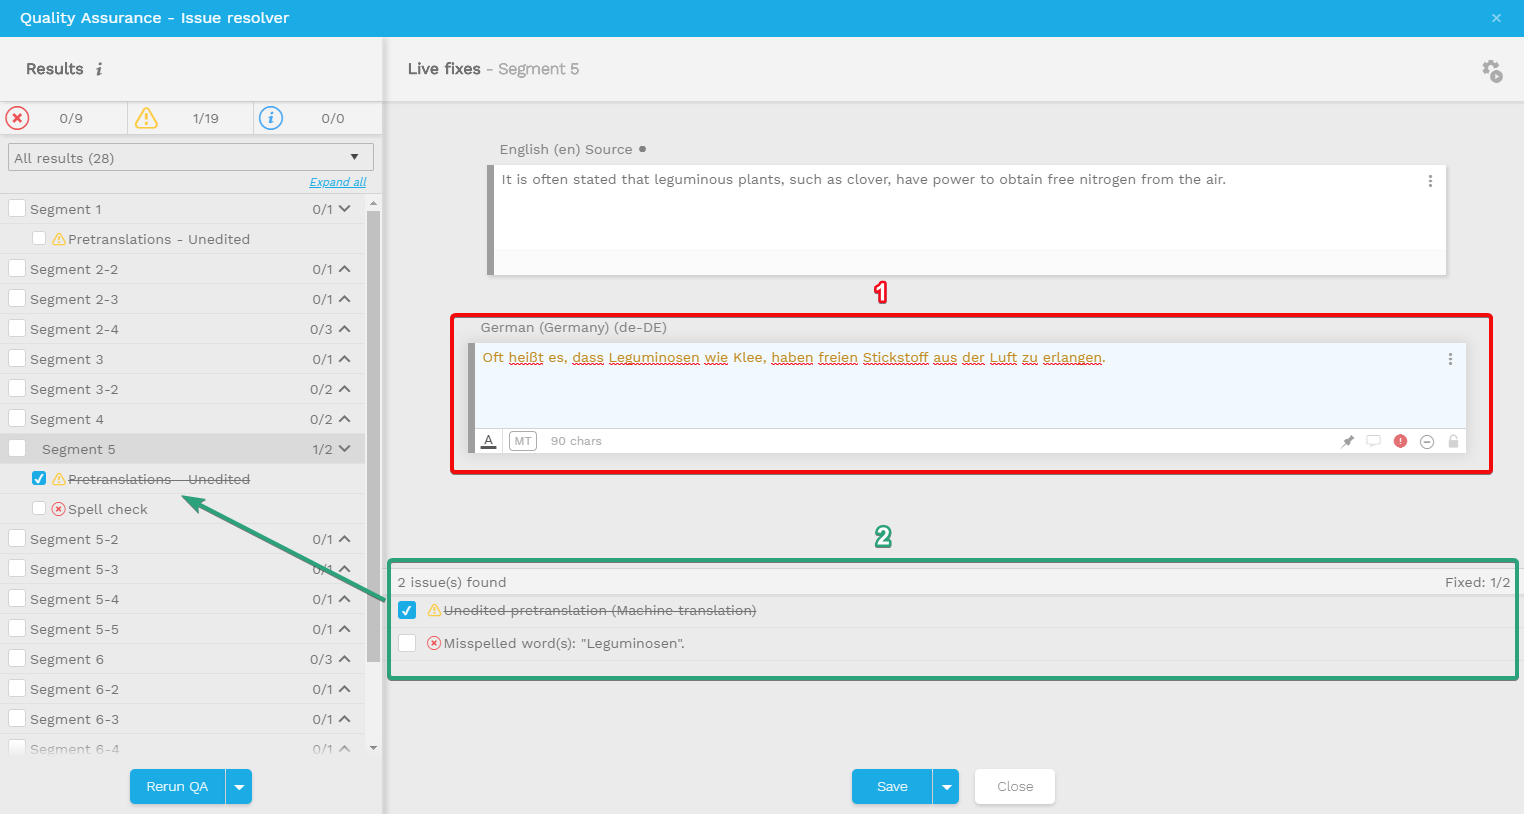The image size is (1524, 814).
Task: Click the Save button
Action: pos(891,787)
